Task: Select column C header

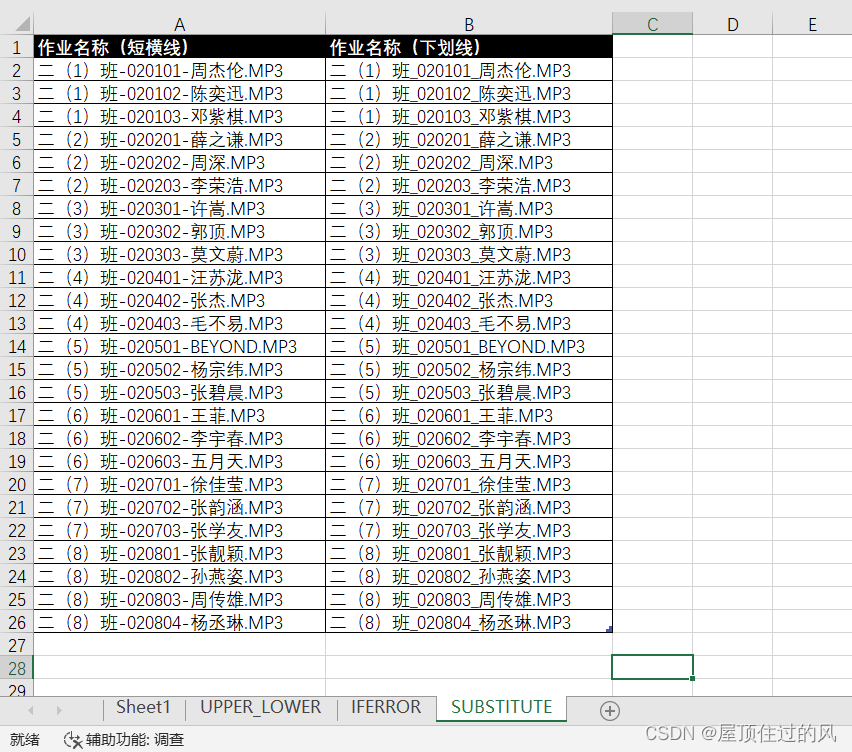Action: (653, 24)
